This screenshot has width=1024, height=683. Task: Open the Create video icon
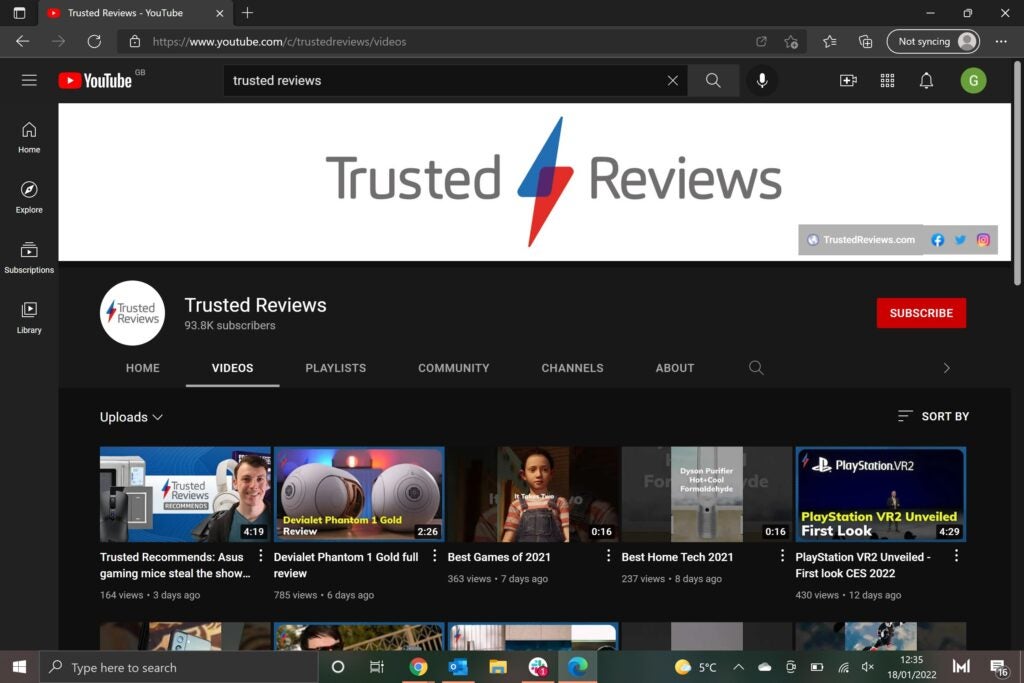848,80
